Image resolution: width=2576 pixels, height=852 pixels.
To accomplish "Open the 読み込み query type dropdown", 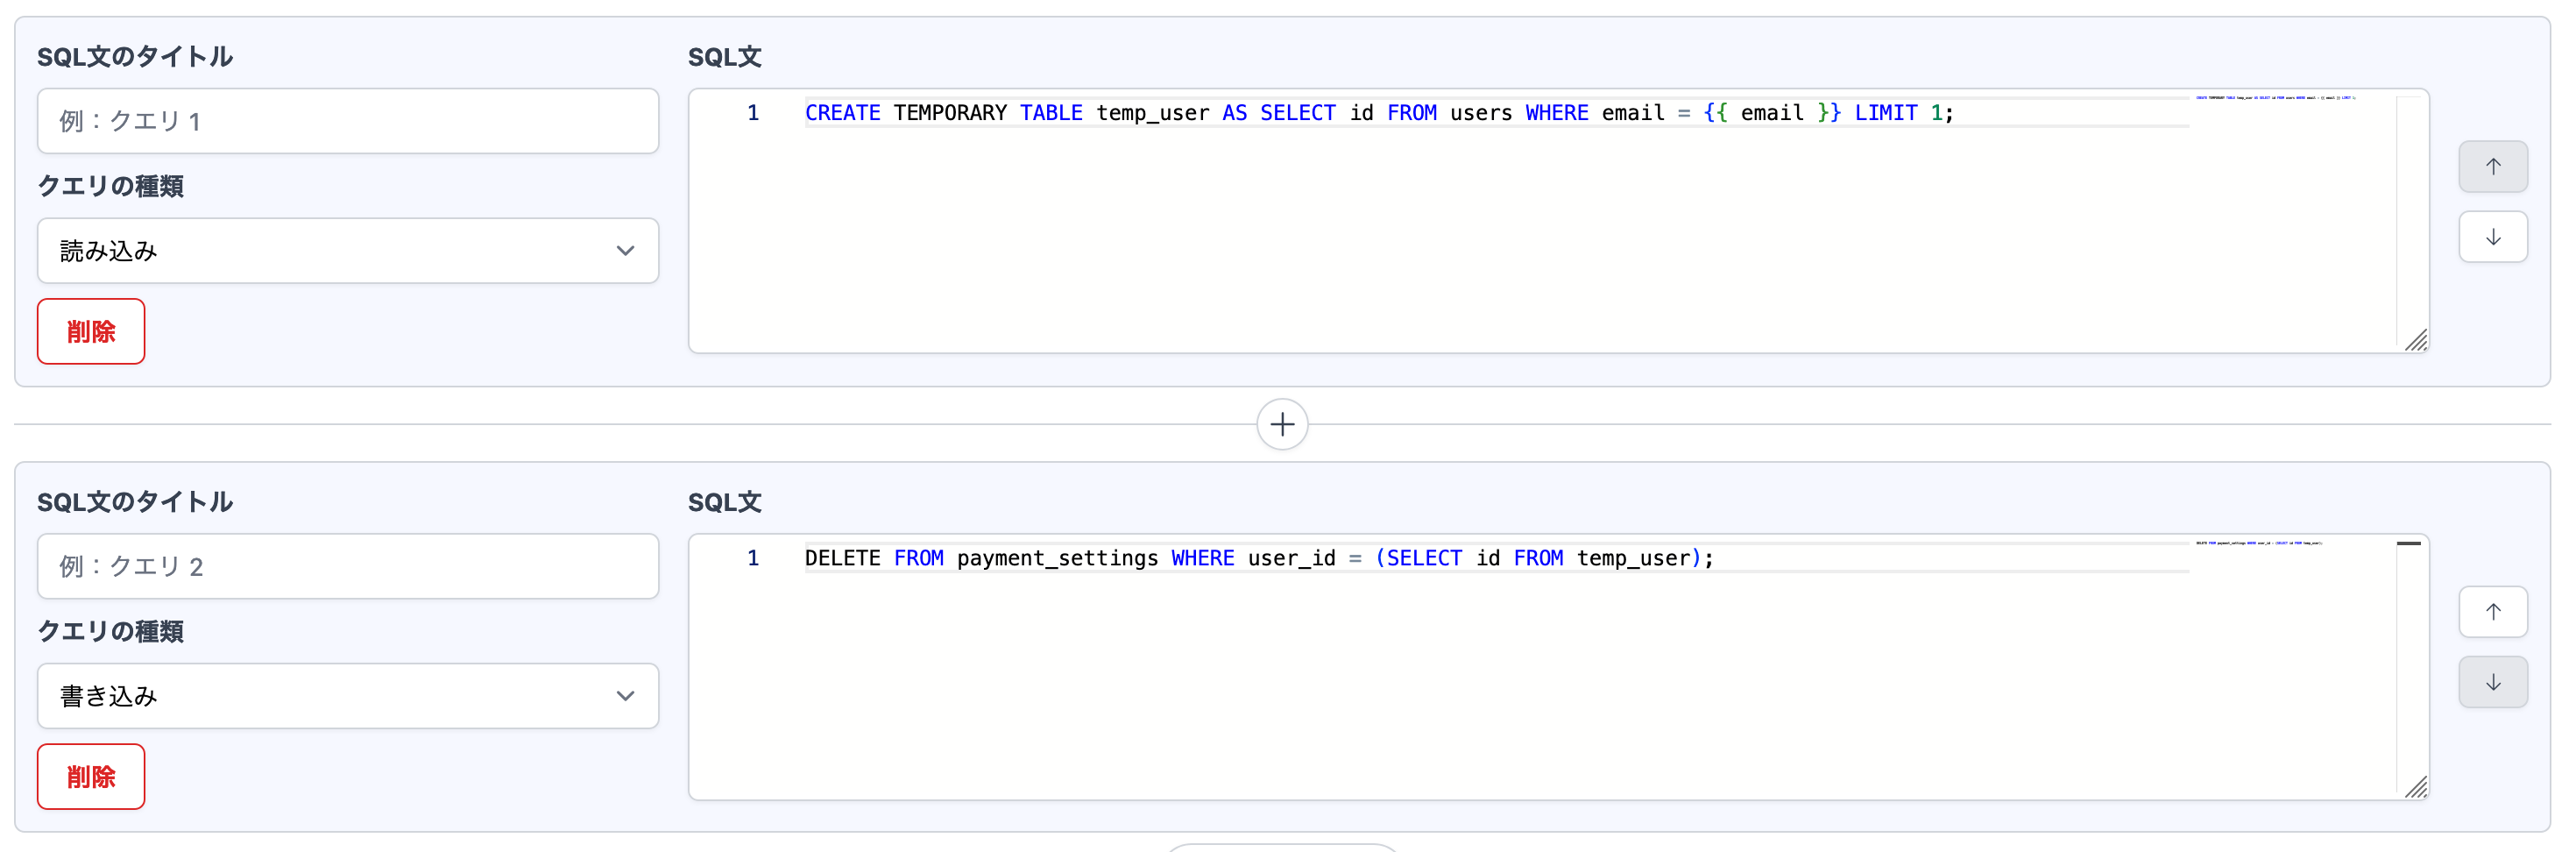I will click(x=347, y=251).
